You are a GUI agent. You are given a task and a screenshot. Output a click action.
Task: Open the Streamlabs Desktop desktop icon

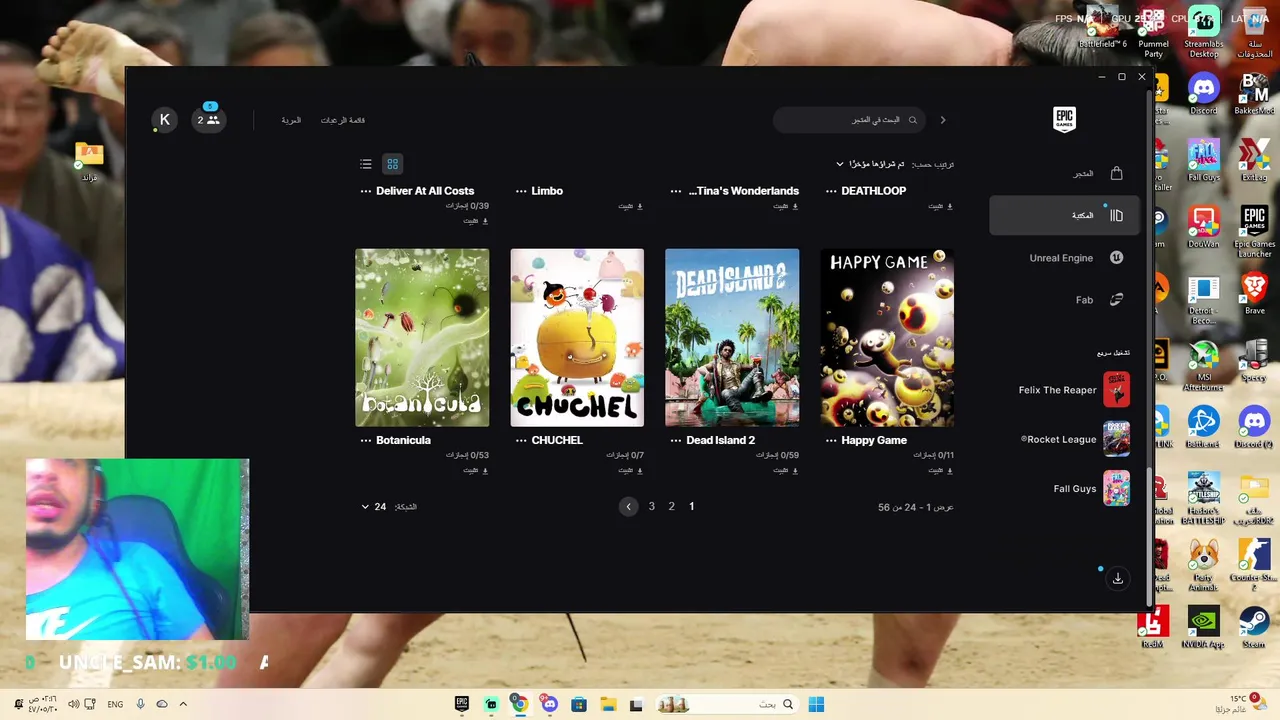pos(1204,30)
